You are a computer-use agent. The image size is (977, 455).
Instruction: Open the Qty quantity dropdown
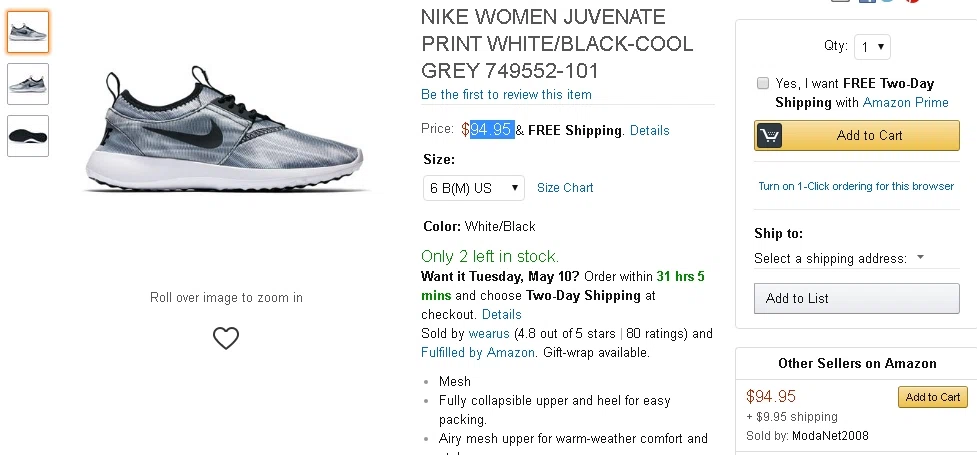(x=872, y=46)
